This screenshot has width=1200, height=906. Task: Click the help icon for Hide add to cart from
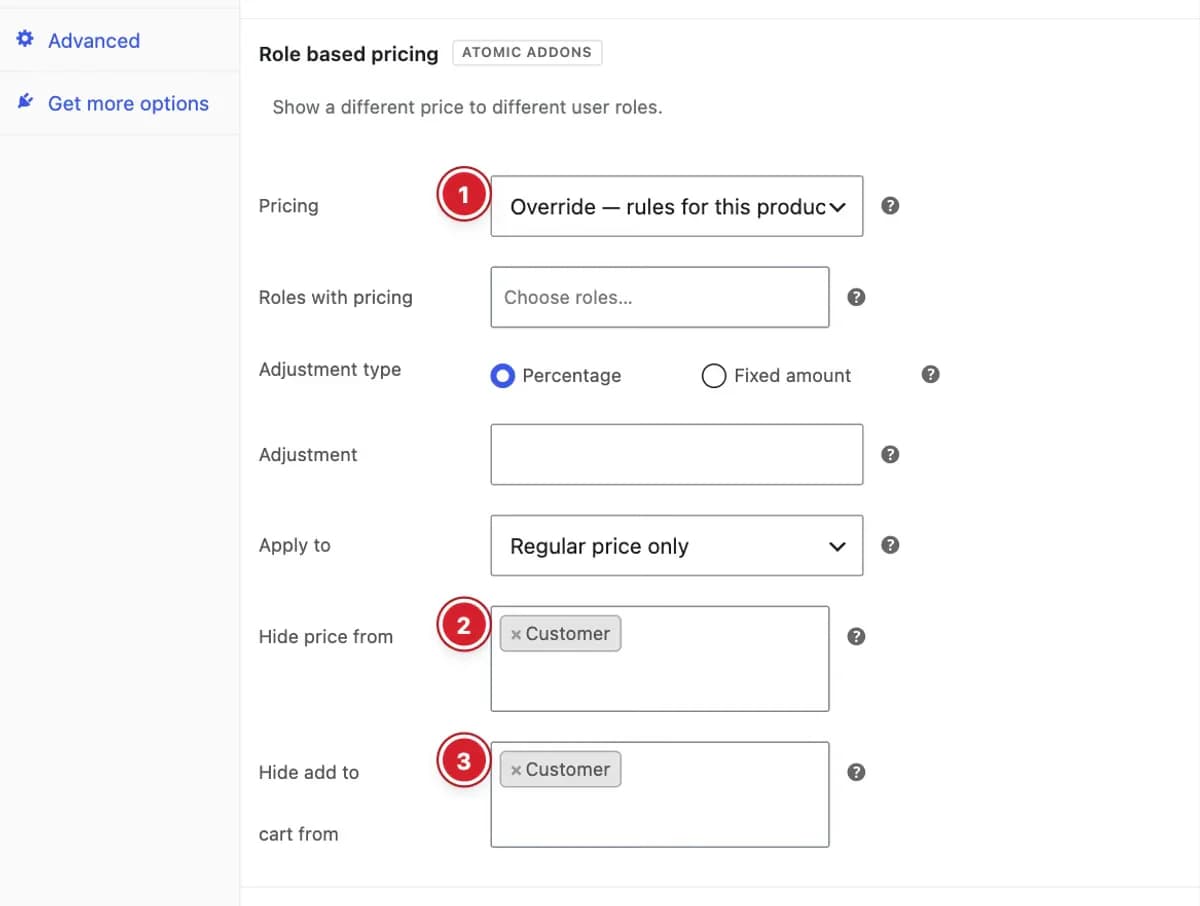coord(856,772)
